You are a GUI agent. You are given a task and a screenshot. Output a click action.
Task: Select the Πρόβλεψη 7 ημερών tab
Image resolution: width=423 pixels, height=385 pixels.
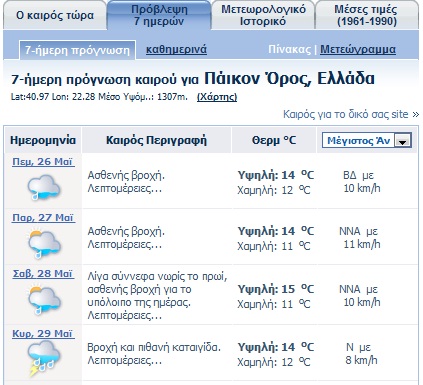point(159,15)
